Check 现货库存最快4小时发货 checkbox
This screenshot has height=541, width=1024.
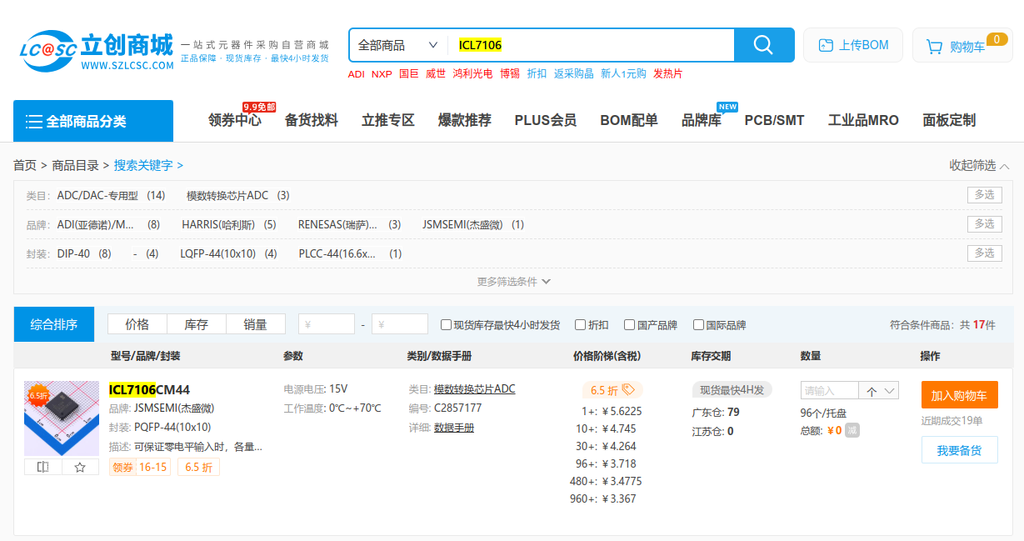click(446, 325)
